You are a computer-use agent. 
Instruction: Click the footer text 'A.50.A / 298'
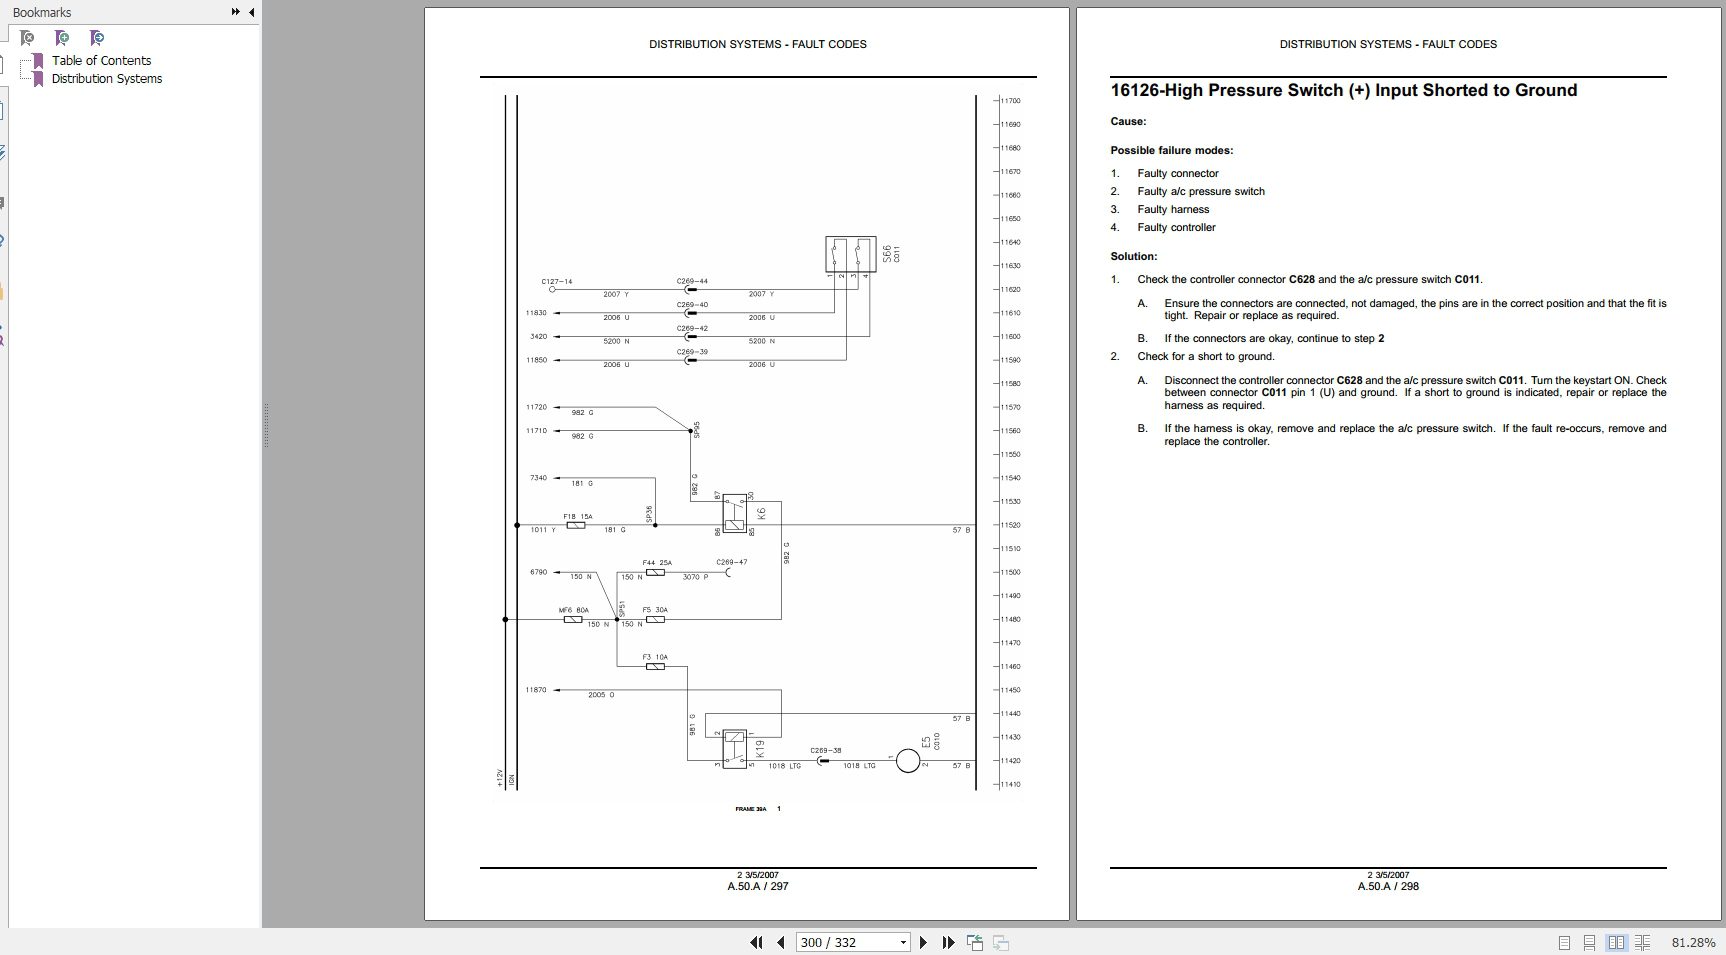click(1388, 886)
